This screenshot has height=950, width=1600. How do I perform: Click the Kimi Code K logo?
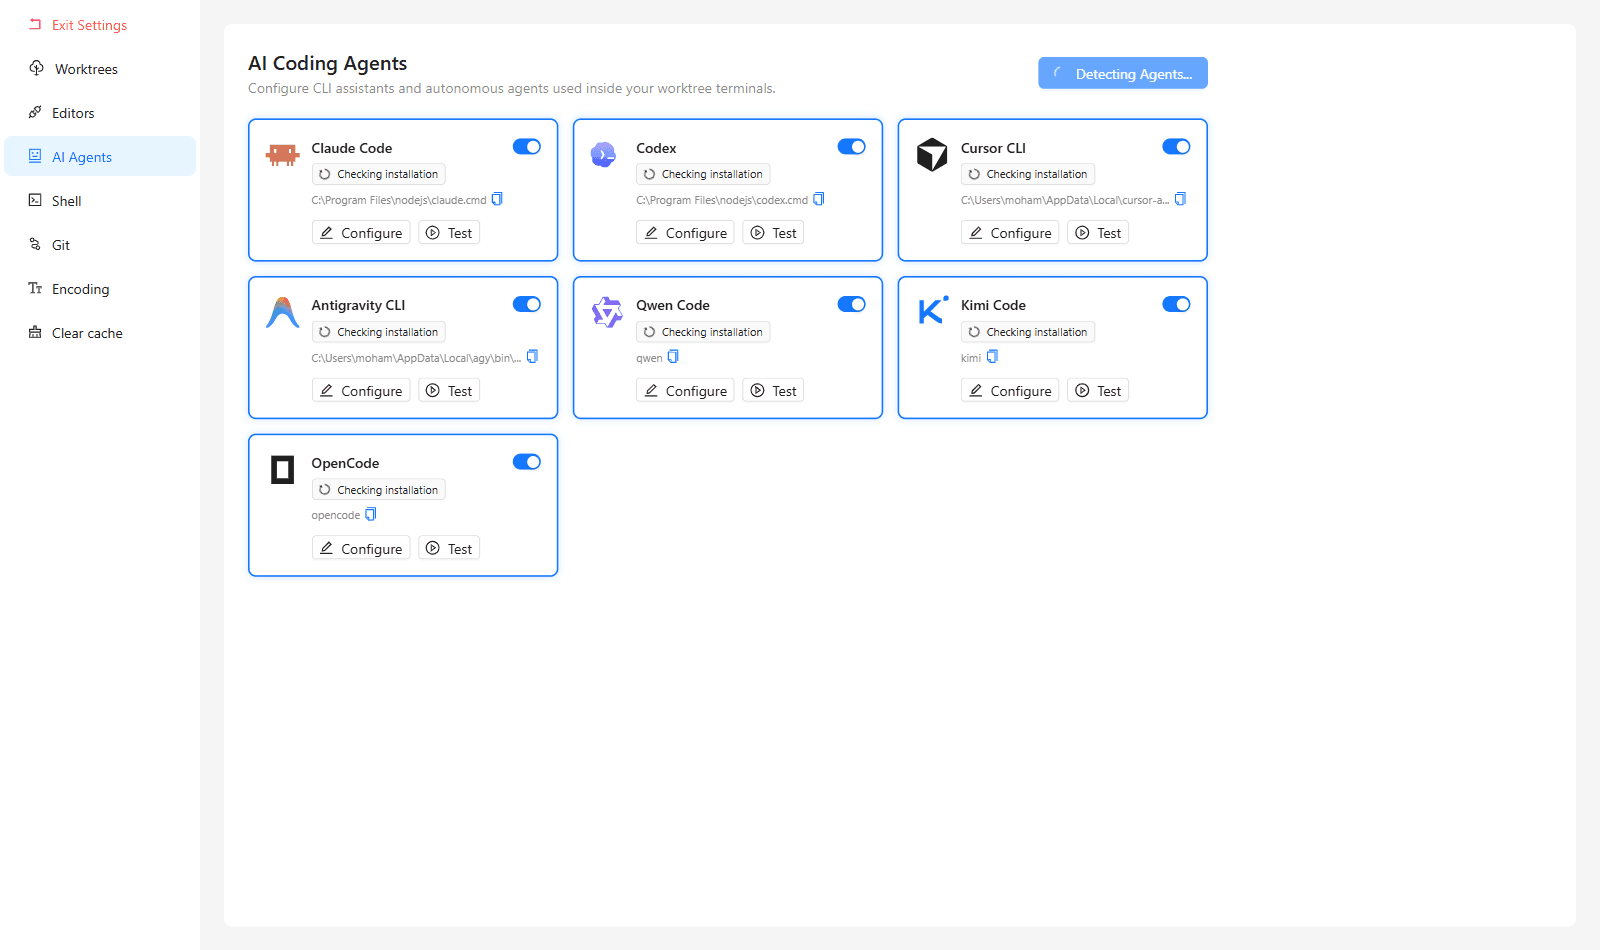tap(932, 310)
